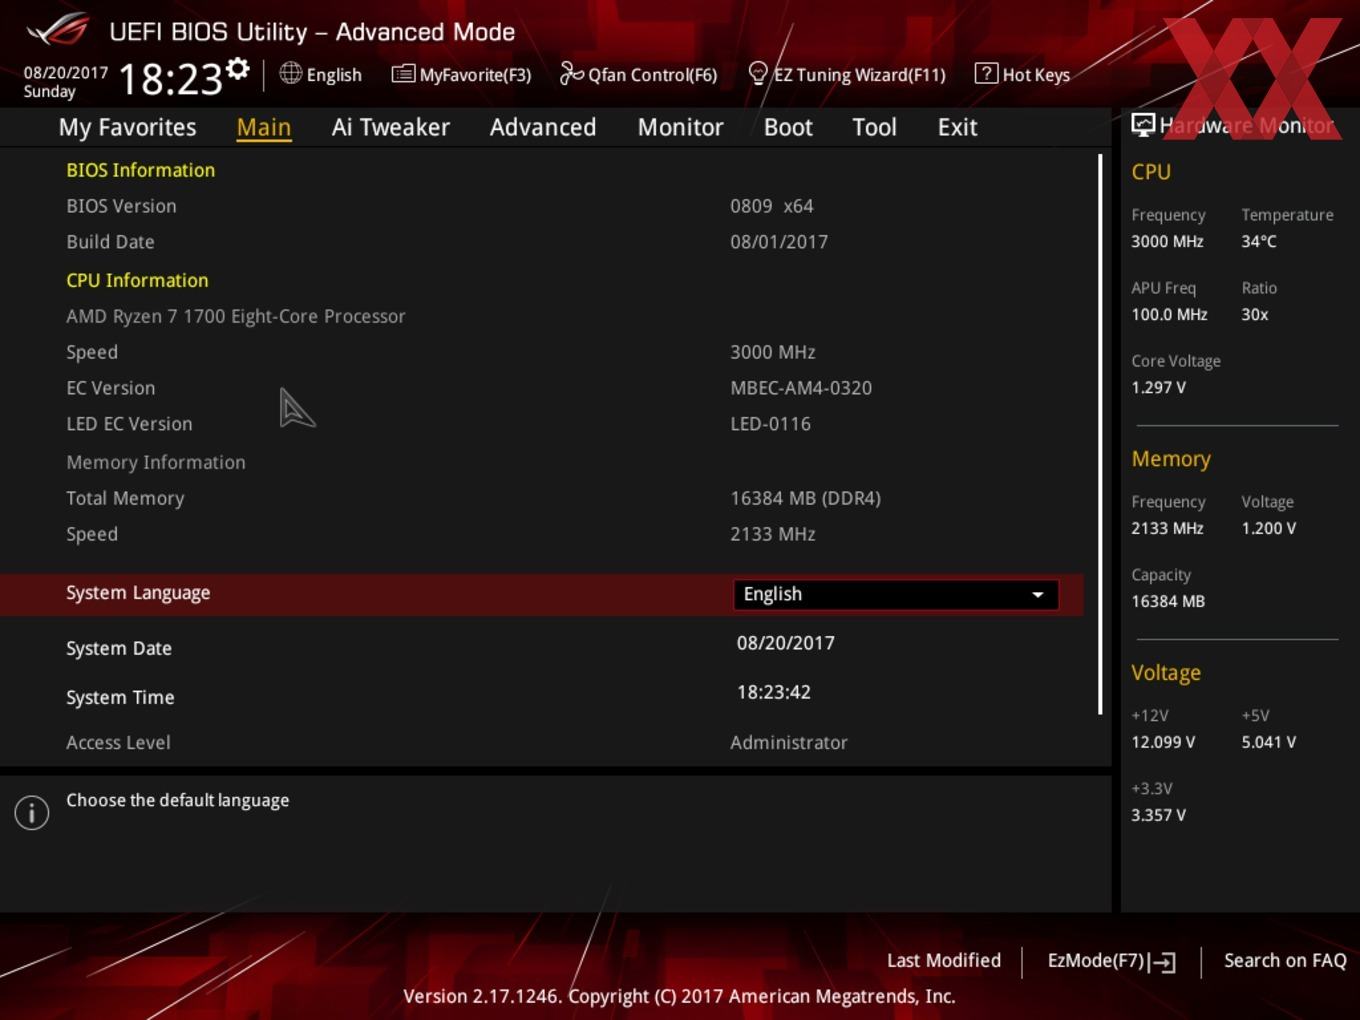This screenshot has width=1360, height=1020.
Task: Select System Language row label
Action: 138,593
